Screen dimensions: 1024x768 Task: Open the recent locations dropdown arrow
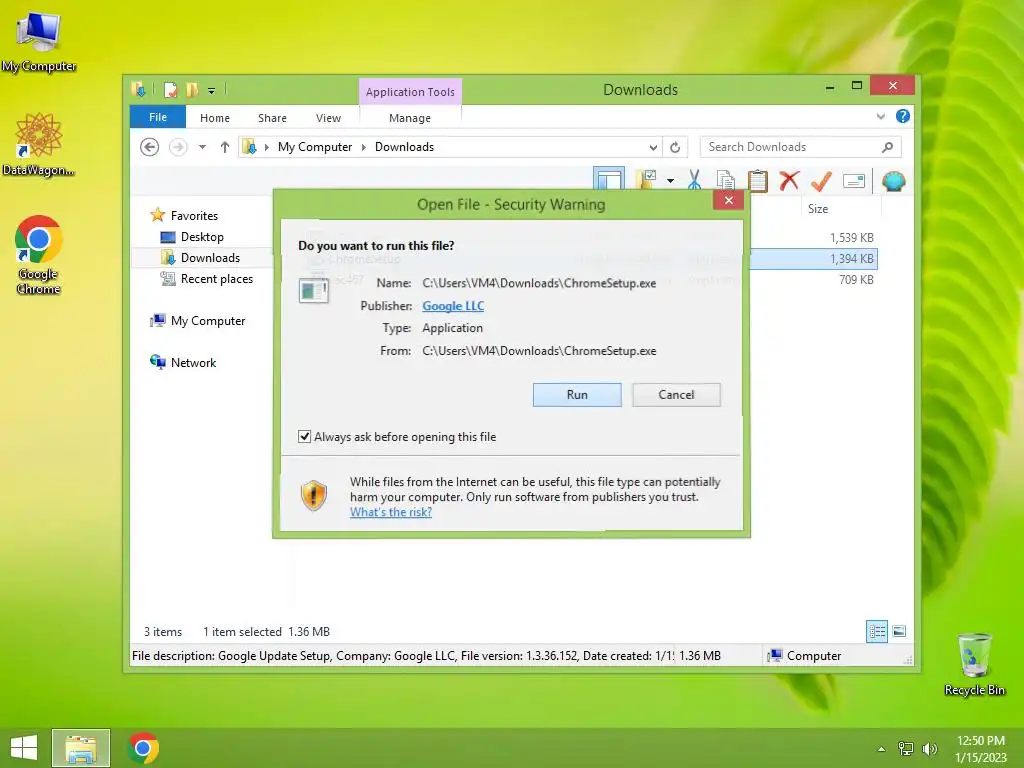[202, 147]
